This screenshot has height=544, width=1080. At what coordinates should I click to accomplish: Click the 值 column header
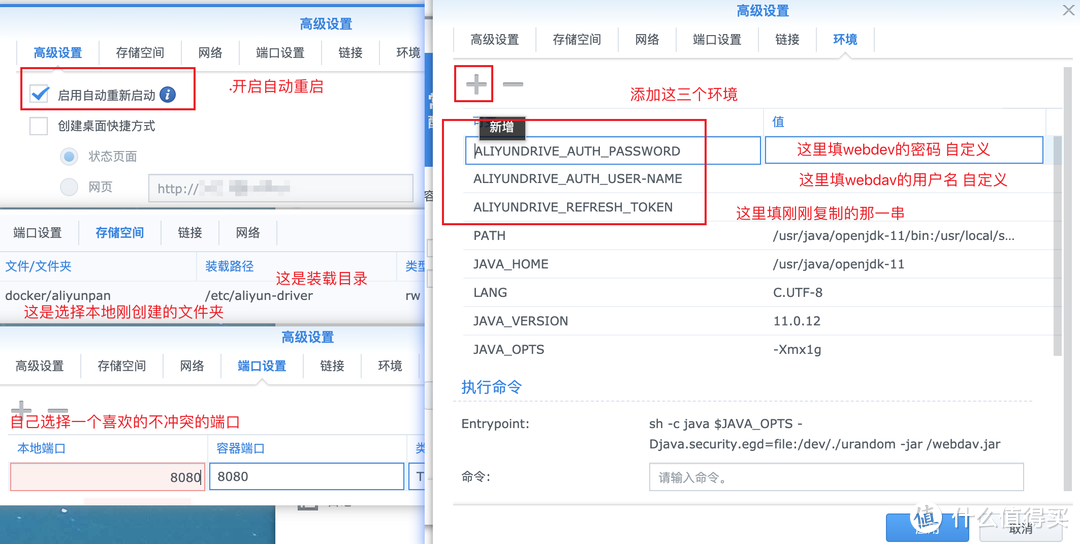[778, 122]
